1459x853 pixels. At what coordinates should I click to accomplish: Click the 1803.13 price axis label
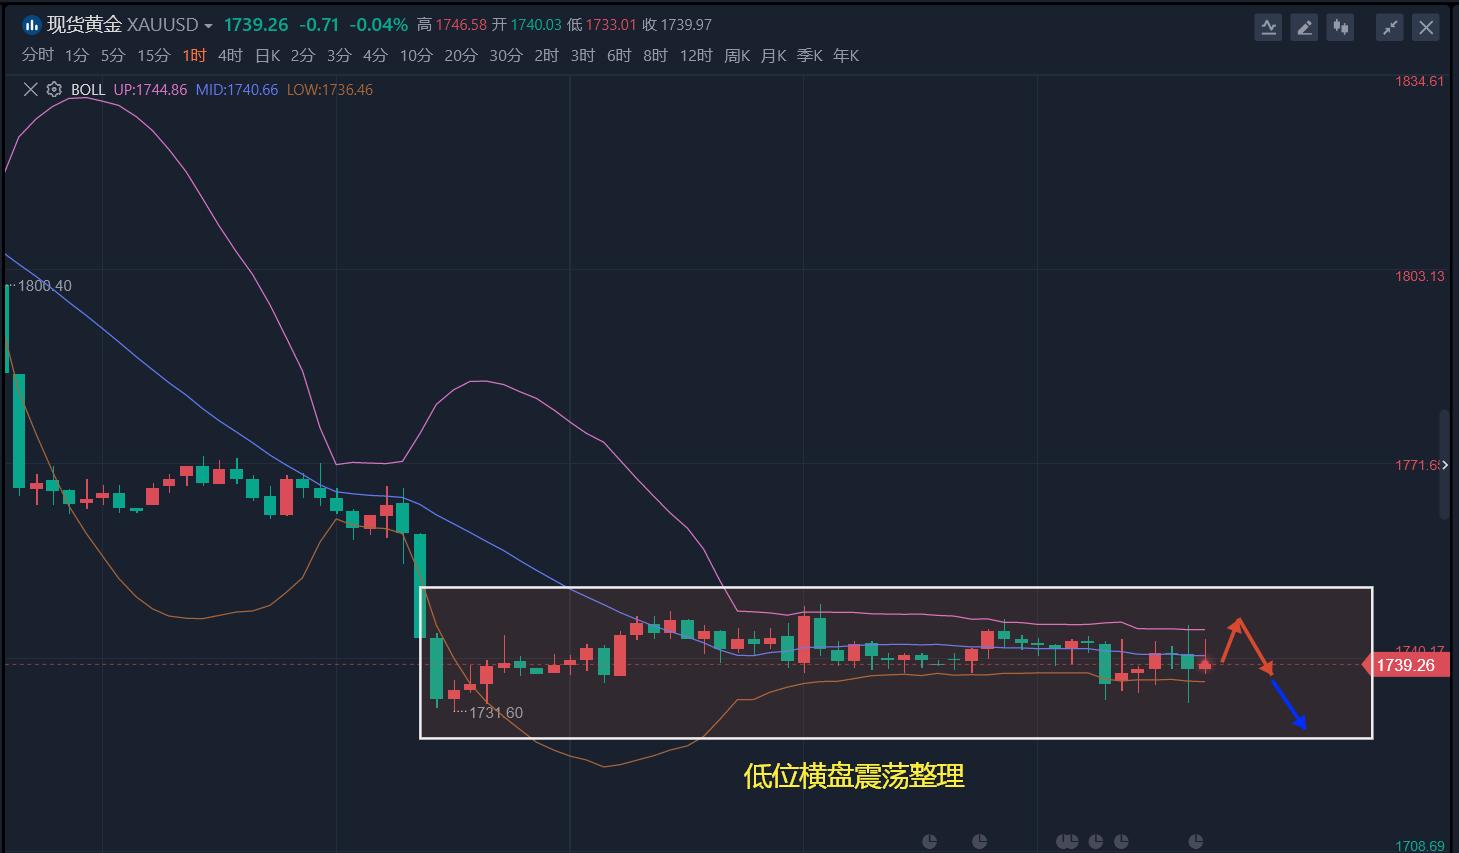[x=1420, y=276]
